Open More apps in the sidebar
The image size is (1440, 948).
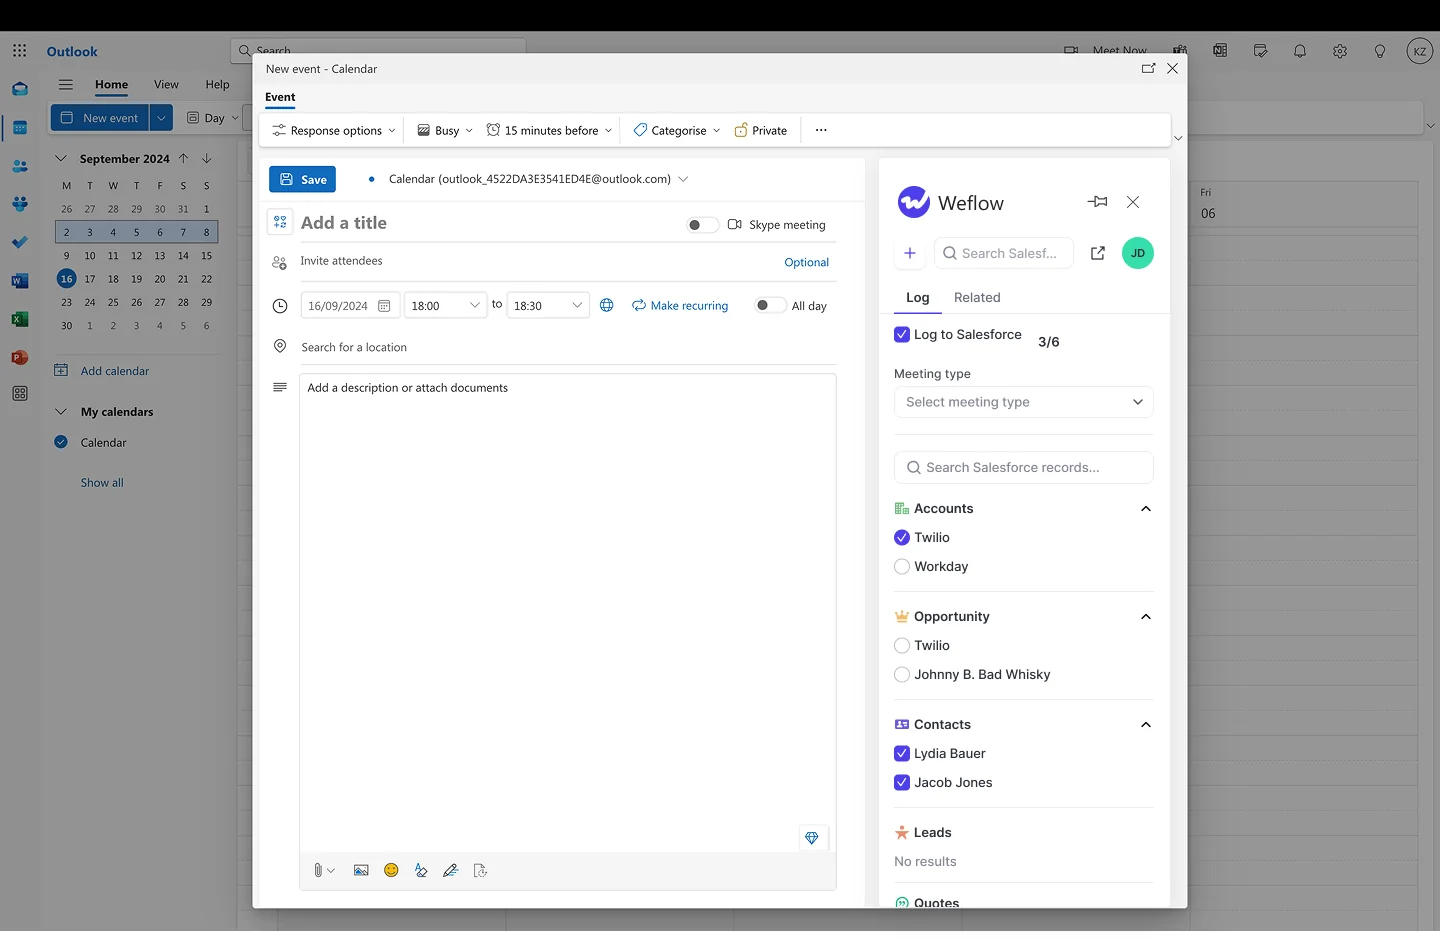pos(20,394)
